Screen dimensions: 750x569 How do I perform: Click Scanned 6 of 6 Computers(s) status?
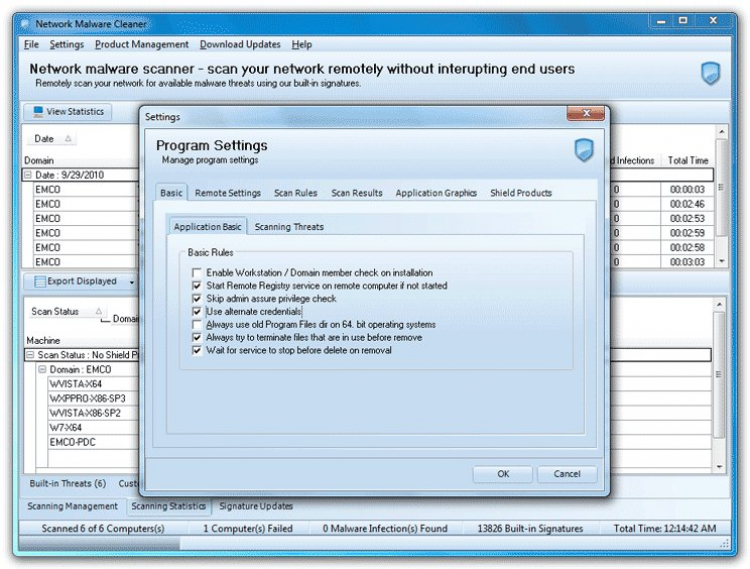[103, 528]
